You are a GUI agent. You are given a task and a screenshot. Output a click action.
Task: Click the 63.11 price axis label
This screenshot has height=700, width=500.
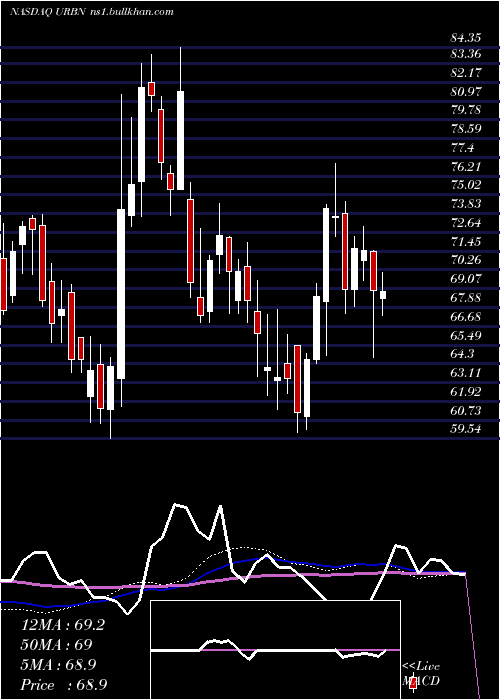pyautogui.click(x=466, y=373)
